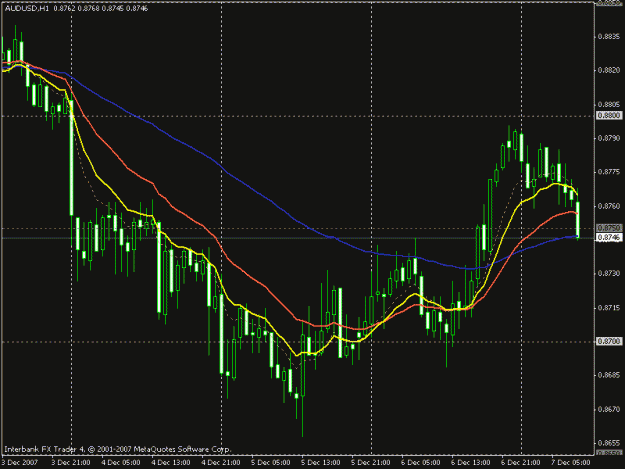Select the 0.8760 price axis label
The image size is (625, 469).
pyautogui.click(x=609, y=206)
